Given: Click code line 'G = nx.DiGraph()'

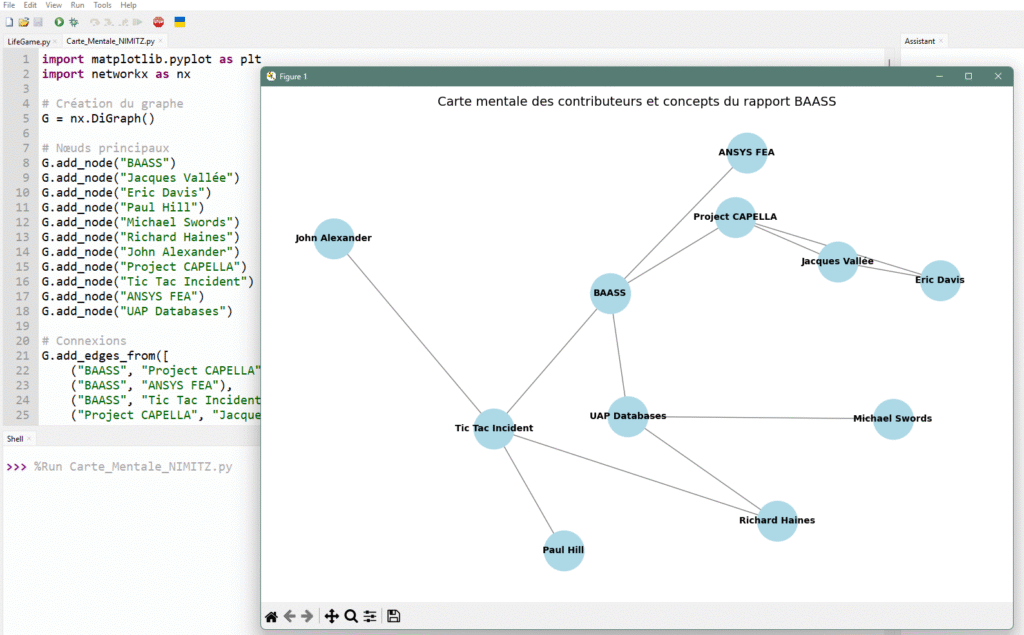Looking at the screenshot, I should pyautogui.click(x=98, y=118).
